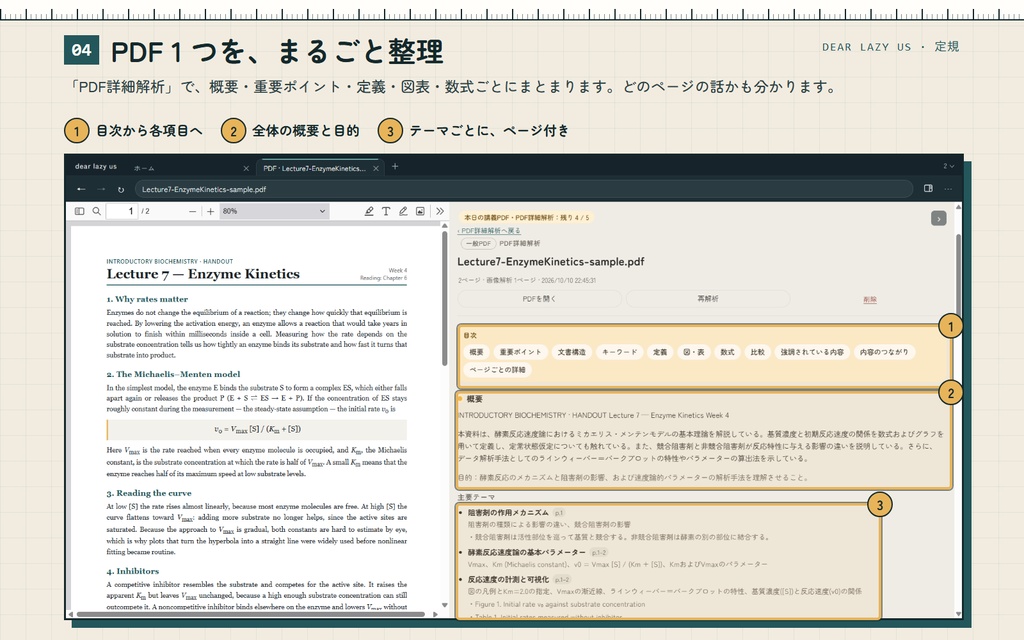Click the theme title '反応速度の計測と可視化'
Viewport: 1024px width, 640px height.
tap(508, 580)
